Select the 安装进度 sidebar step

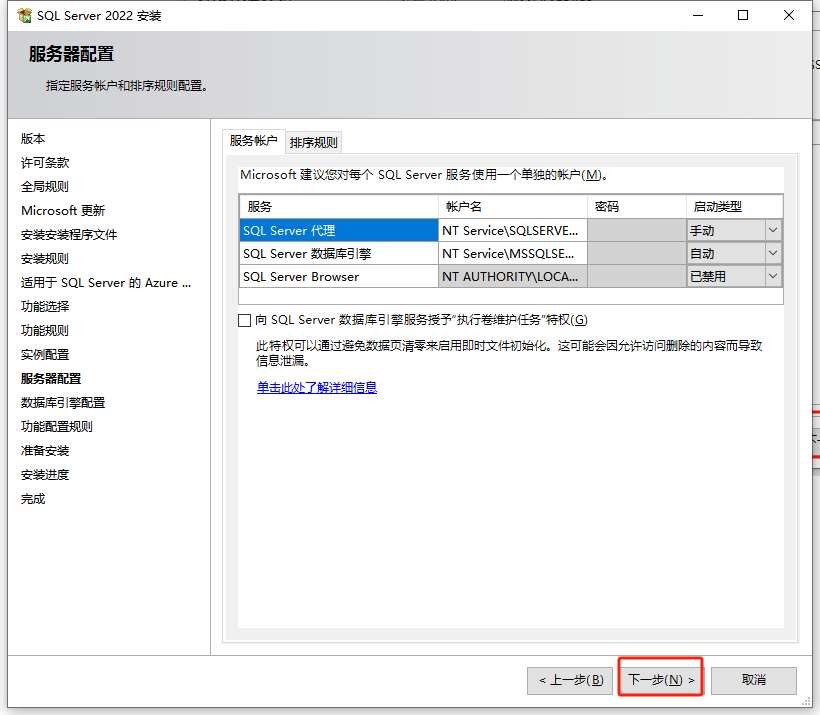click(45, 475)
